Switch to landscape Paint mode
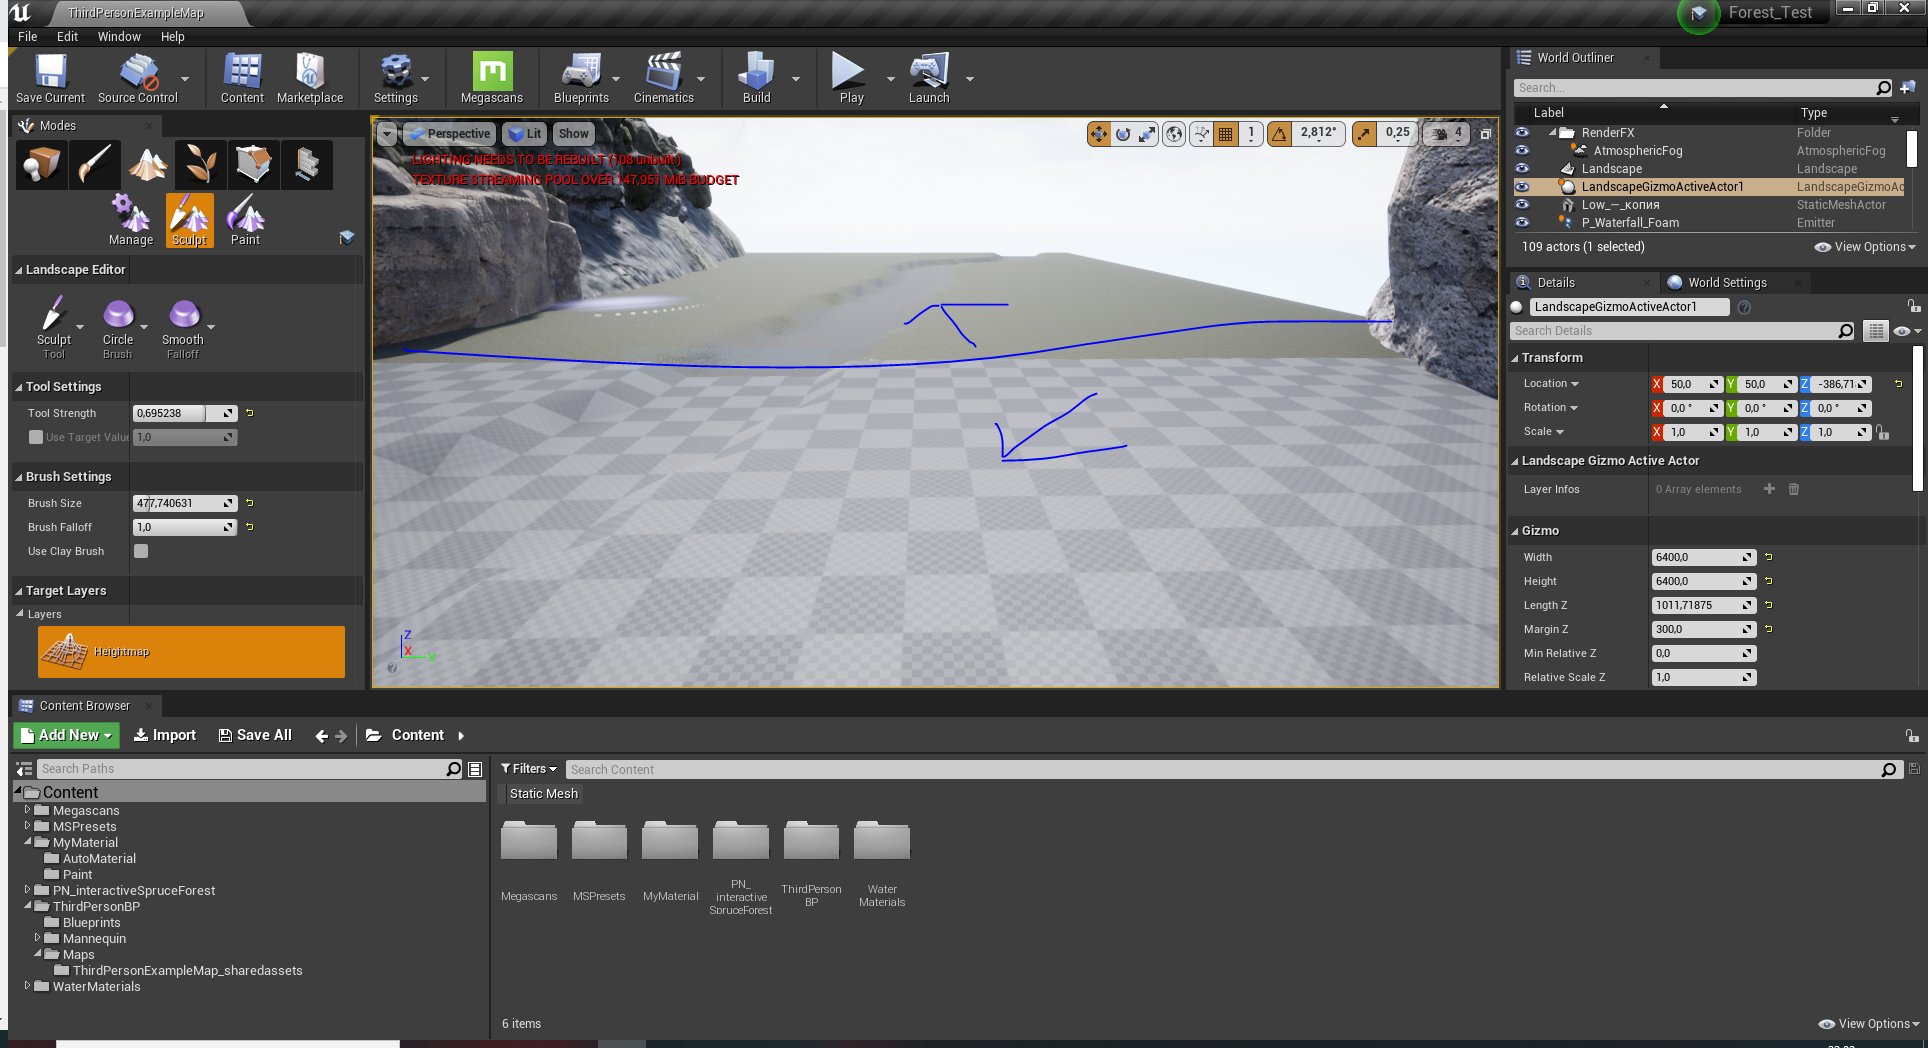Screen dimensions: 1928x1048 tap(245, 220)
